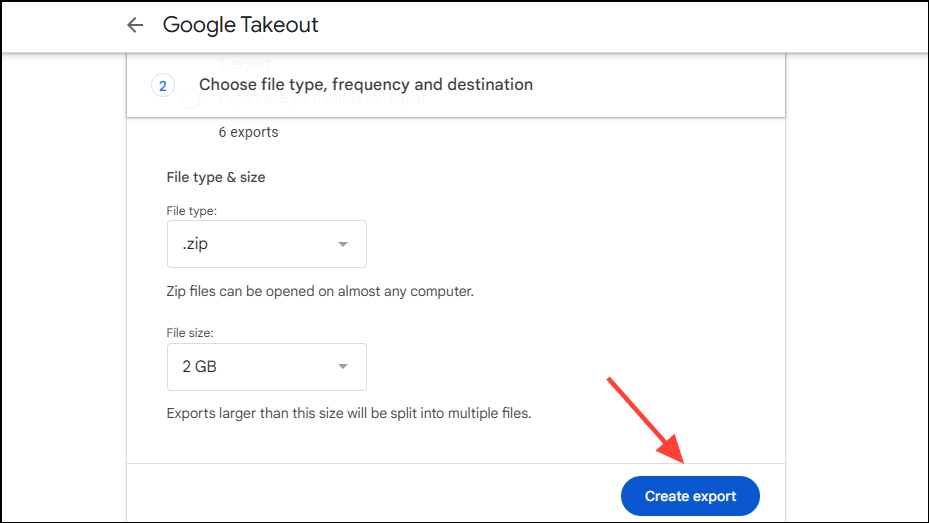Click the .zip value text
Viewport: 929px width, 523px height.
coord(195,244)
